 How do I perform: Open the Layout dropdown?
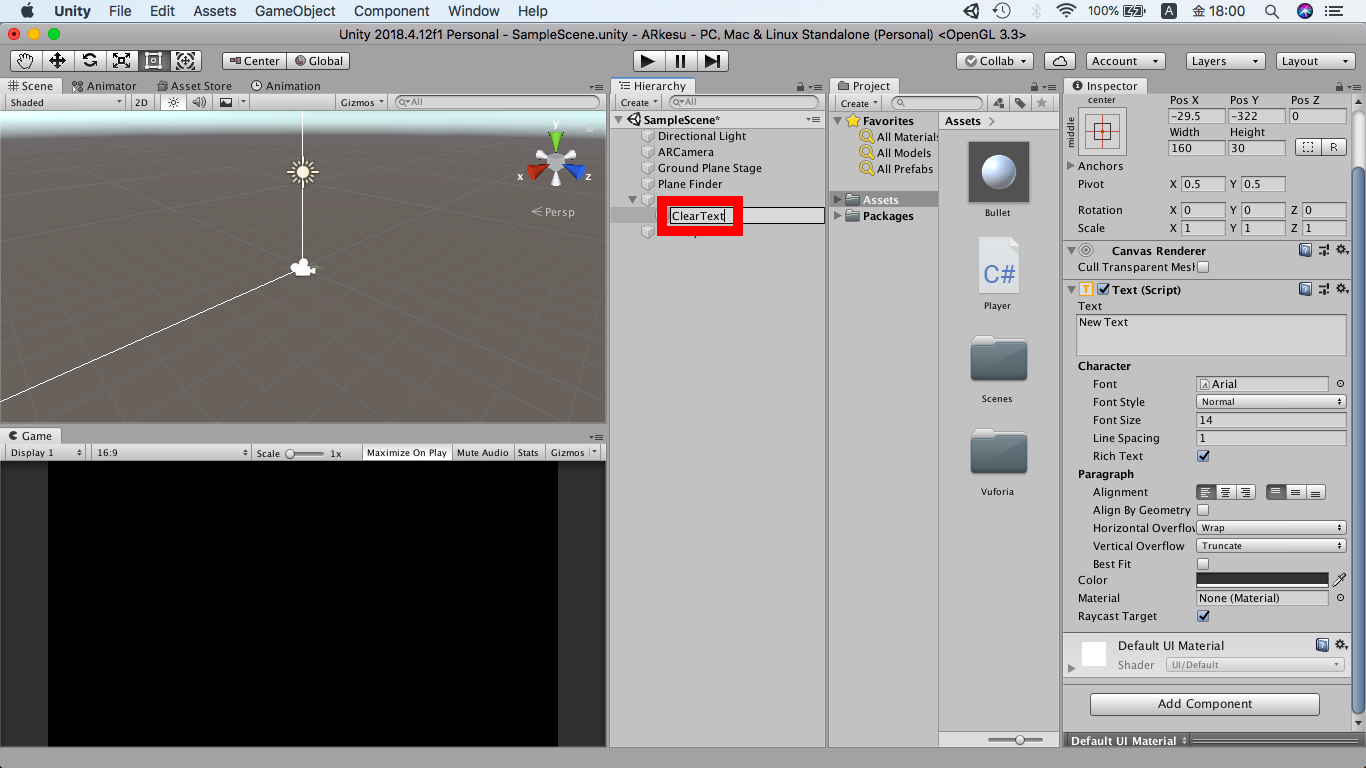(x=1316, y=61)
